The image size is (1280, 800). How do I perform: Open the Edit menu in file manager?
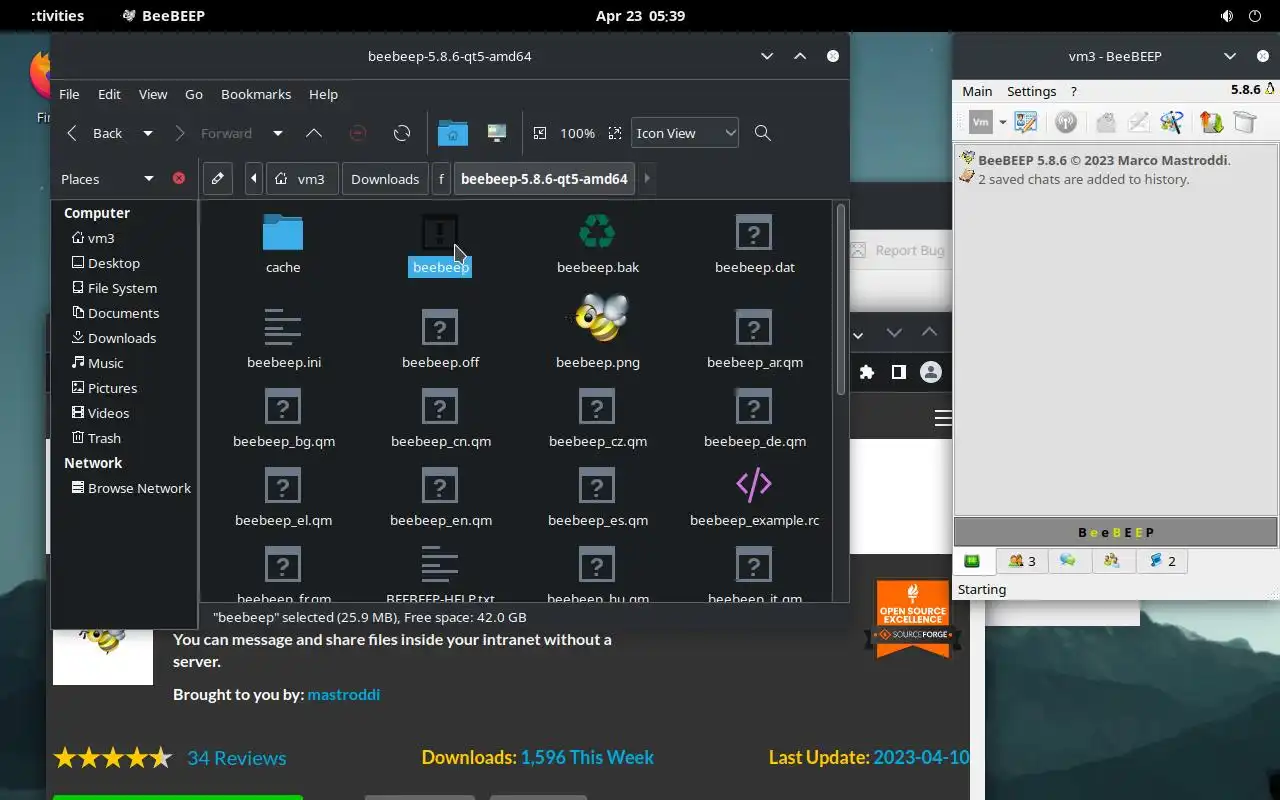coord(109,94)
